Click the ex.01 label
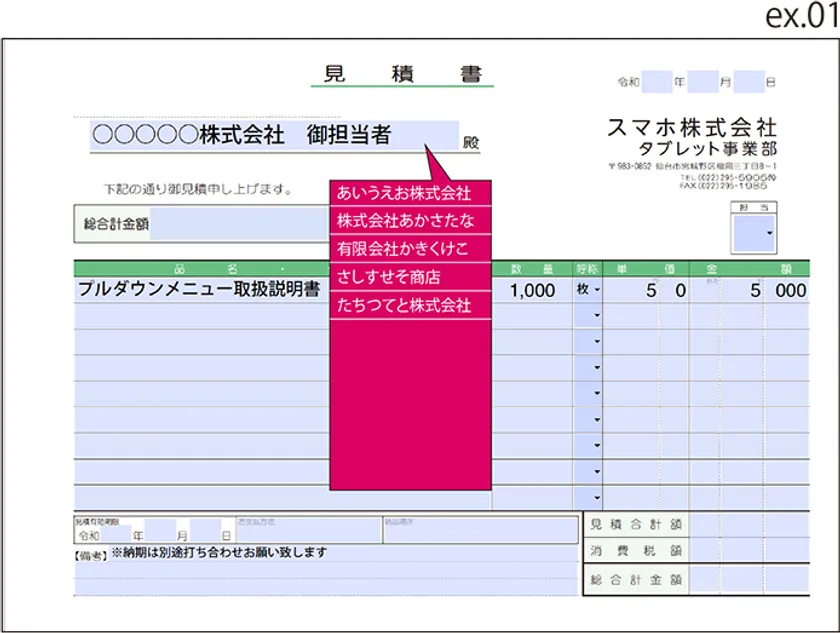Image resolution: width=840 pixels, height=633 pixels. point(801,16)
